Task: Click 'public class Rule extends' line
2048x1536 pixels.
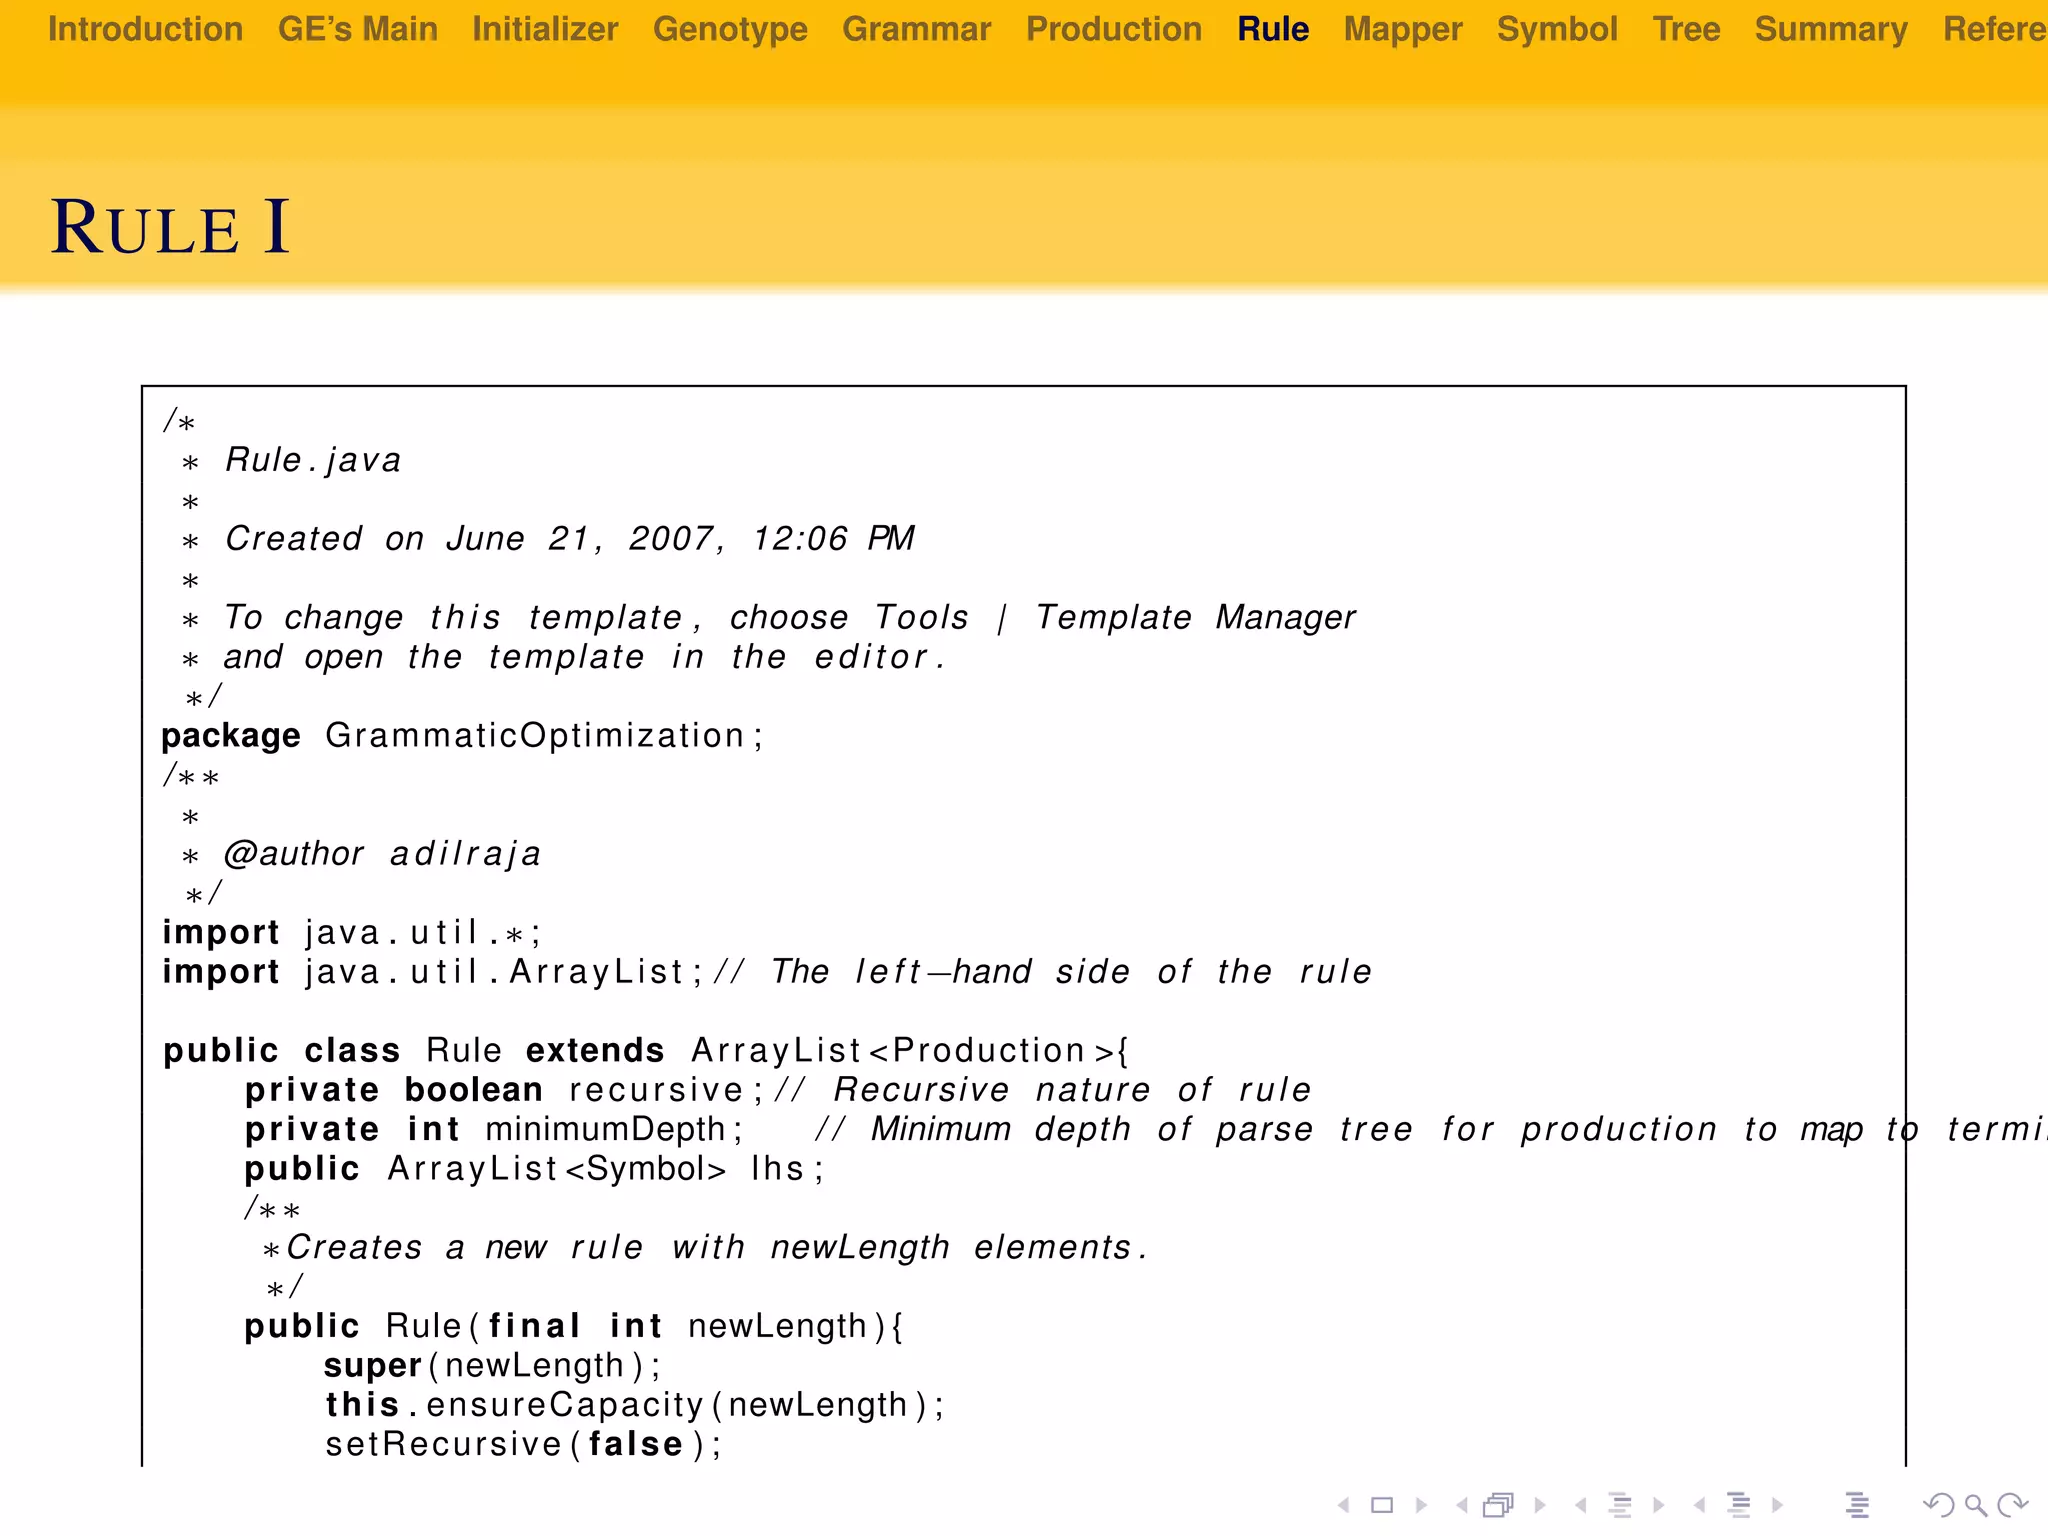Action: (646, 1051)
